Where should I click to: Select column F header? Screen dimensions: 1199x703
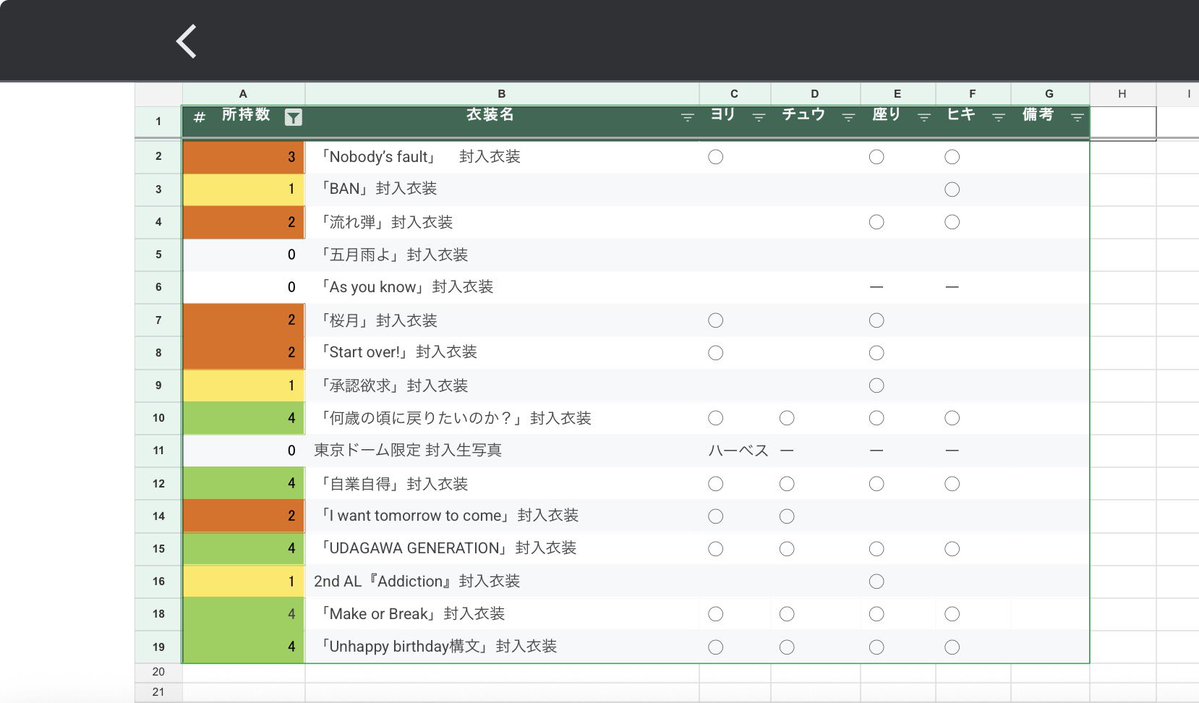(x=973, y=93)
